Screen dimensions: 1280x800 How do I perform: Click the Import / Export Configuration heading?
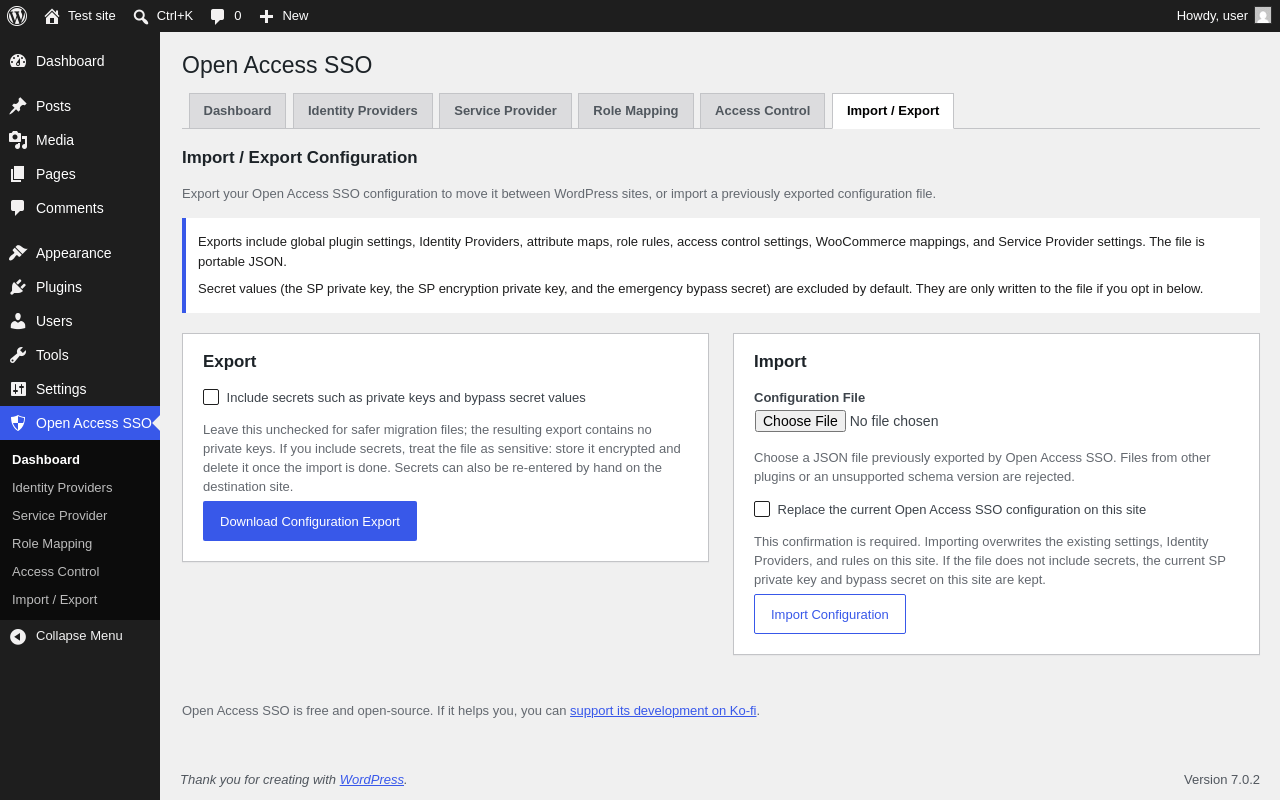pos(300,158)
